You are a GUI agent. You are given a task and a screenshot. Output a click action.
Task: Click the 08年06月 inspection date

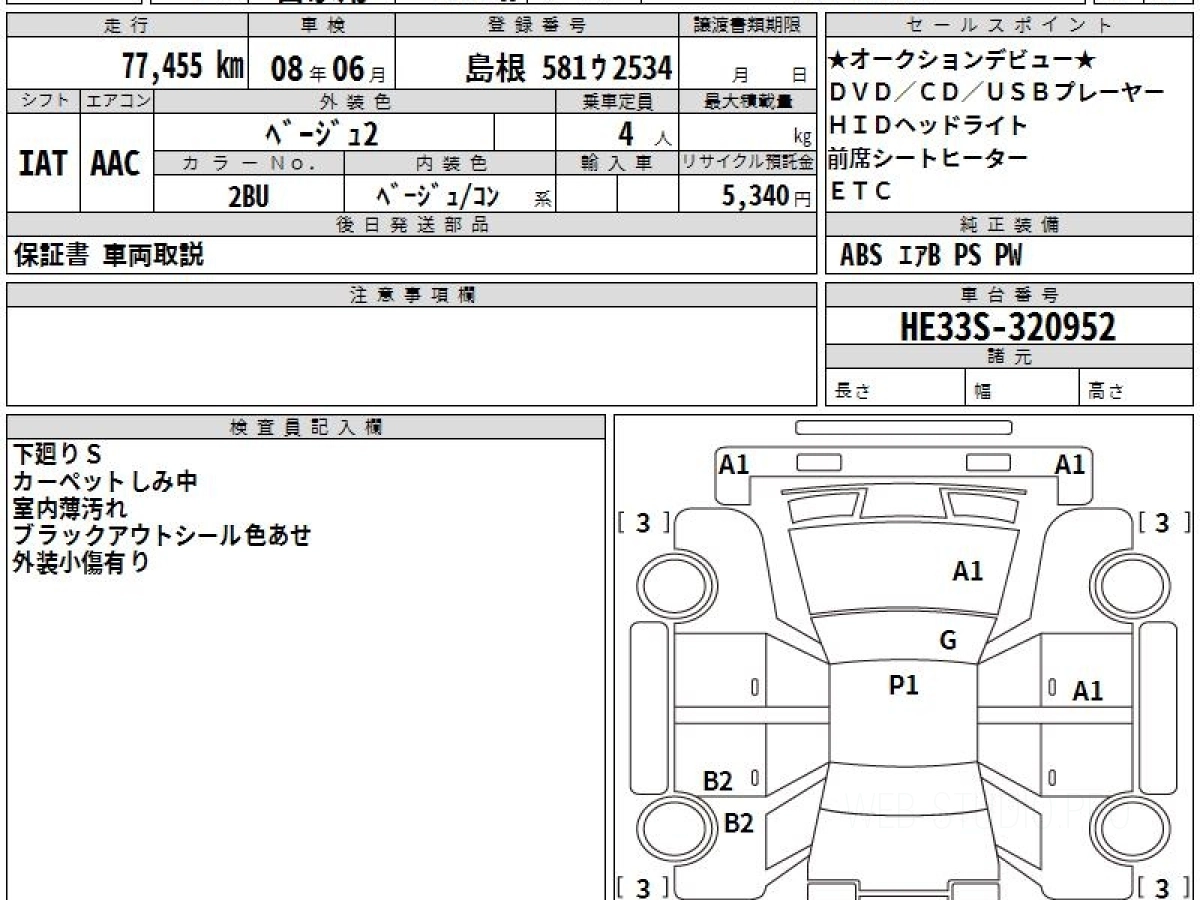tap(327, 68)
